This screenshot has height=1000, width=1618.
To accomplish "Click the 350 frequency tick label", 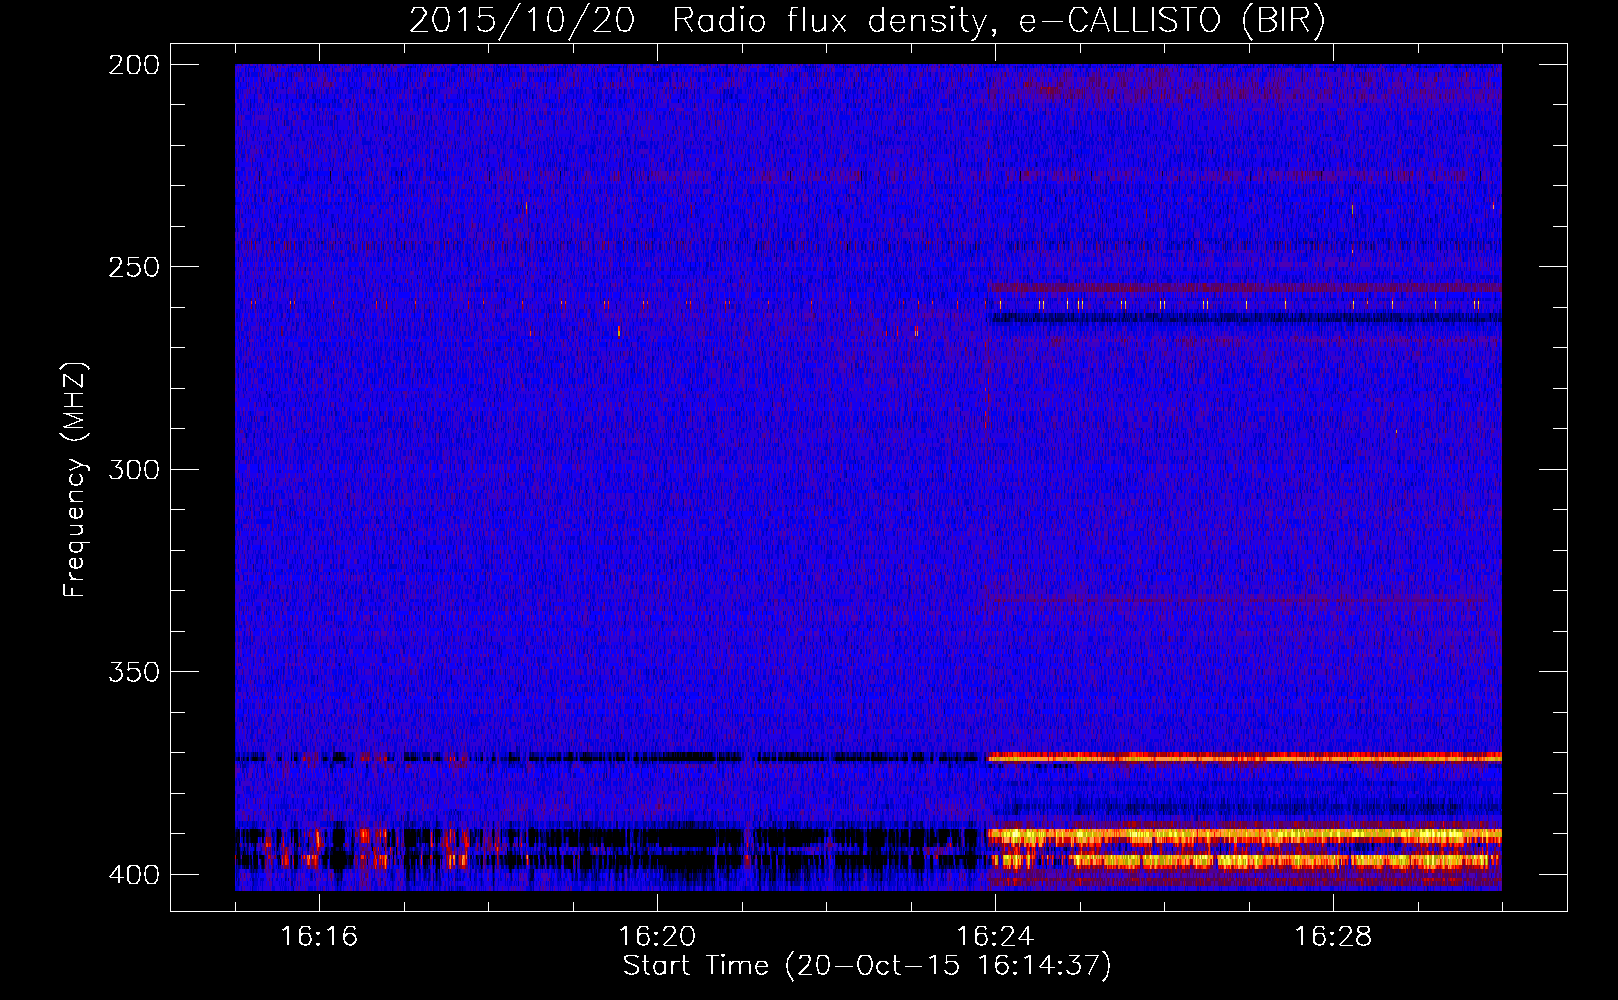I will [x=134, y=672].
